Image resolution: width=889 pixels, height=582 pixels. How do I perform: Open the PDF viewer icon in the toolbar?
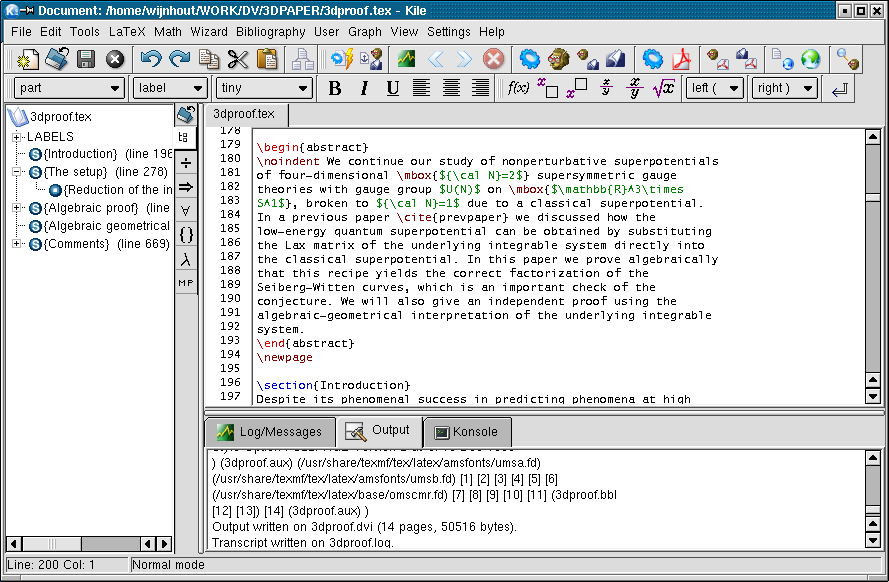[681, 59]
